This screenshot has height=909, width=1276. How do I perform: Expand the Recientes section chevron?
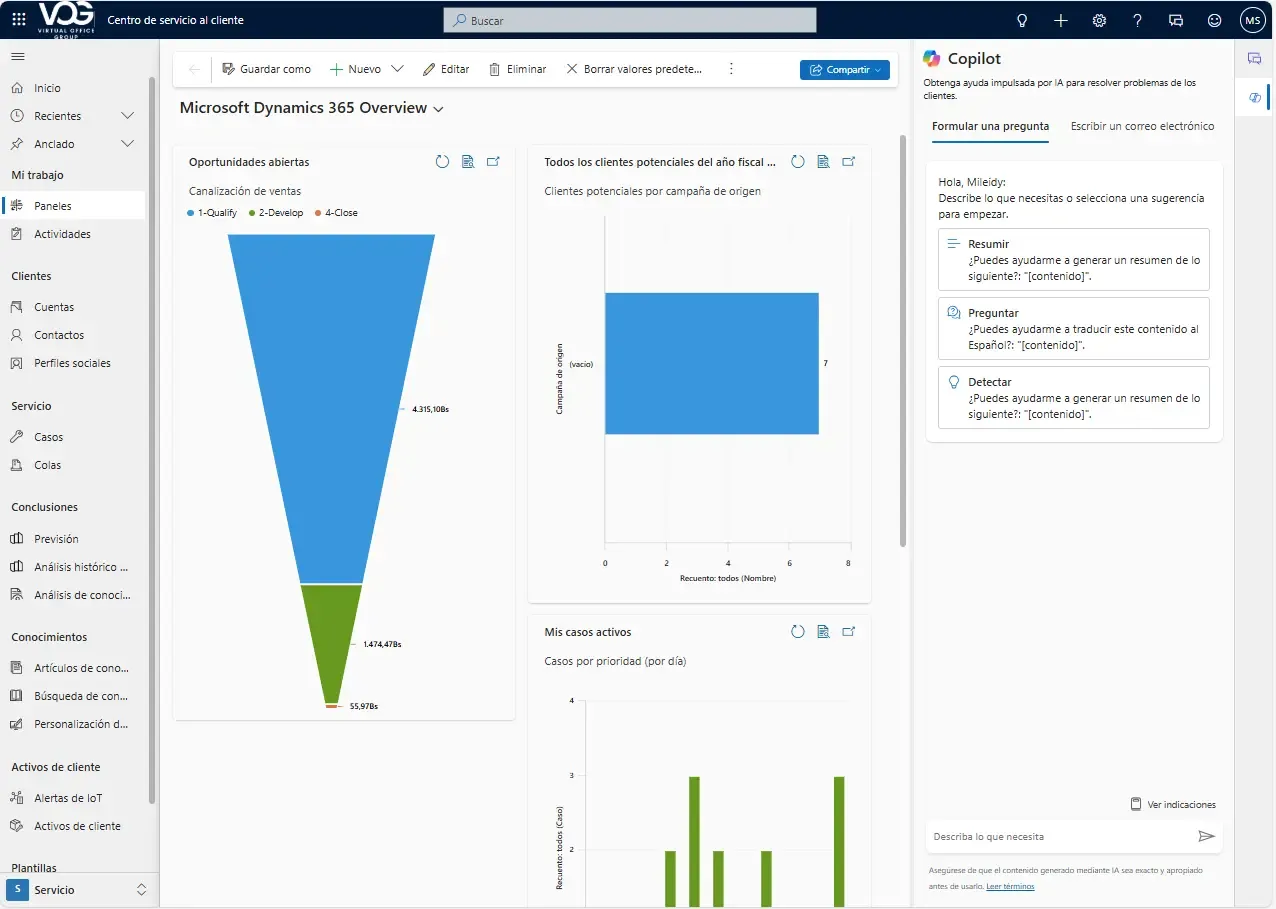pos(127,116)
